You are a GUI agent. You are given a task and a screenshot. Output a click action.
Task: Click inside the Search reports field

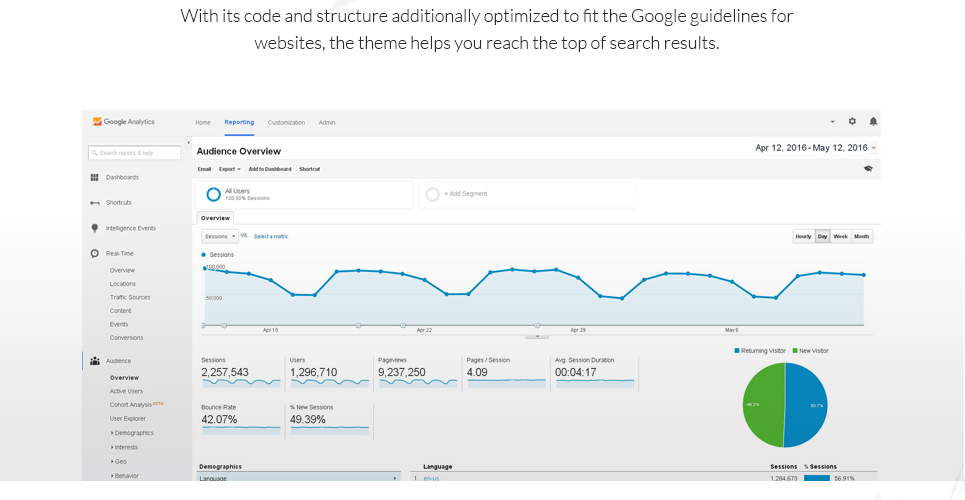[135, 153]
